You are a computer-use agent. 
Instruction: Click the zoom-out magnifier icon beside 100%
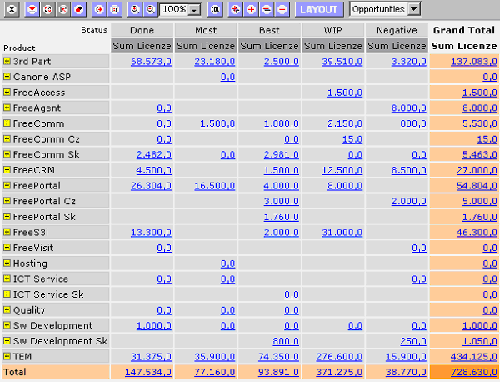coord(150,9)
